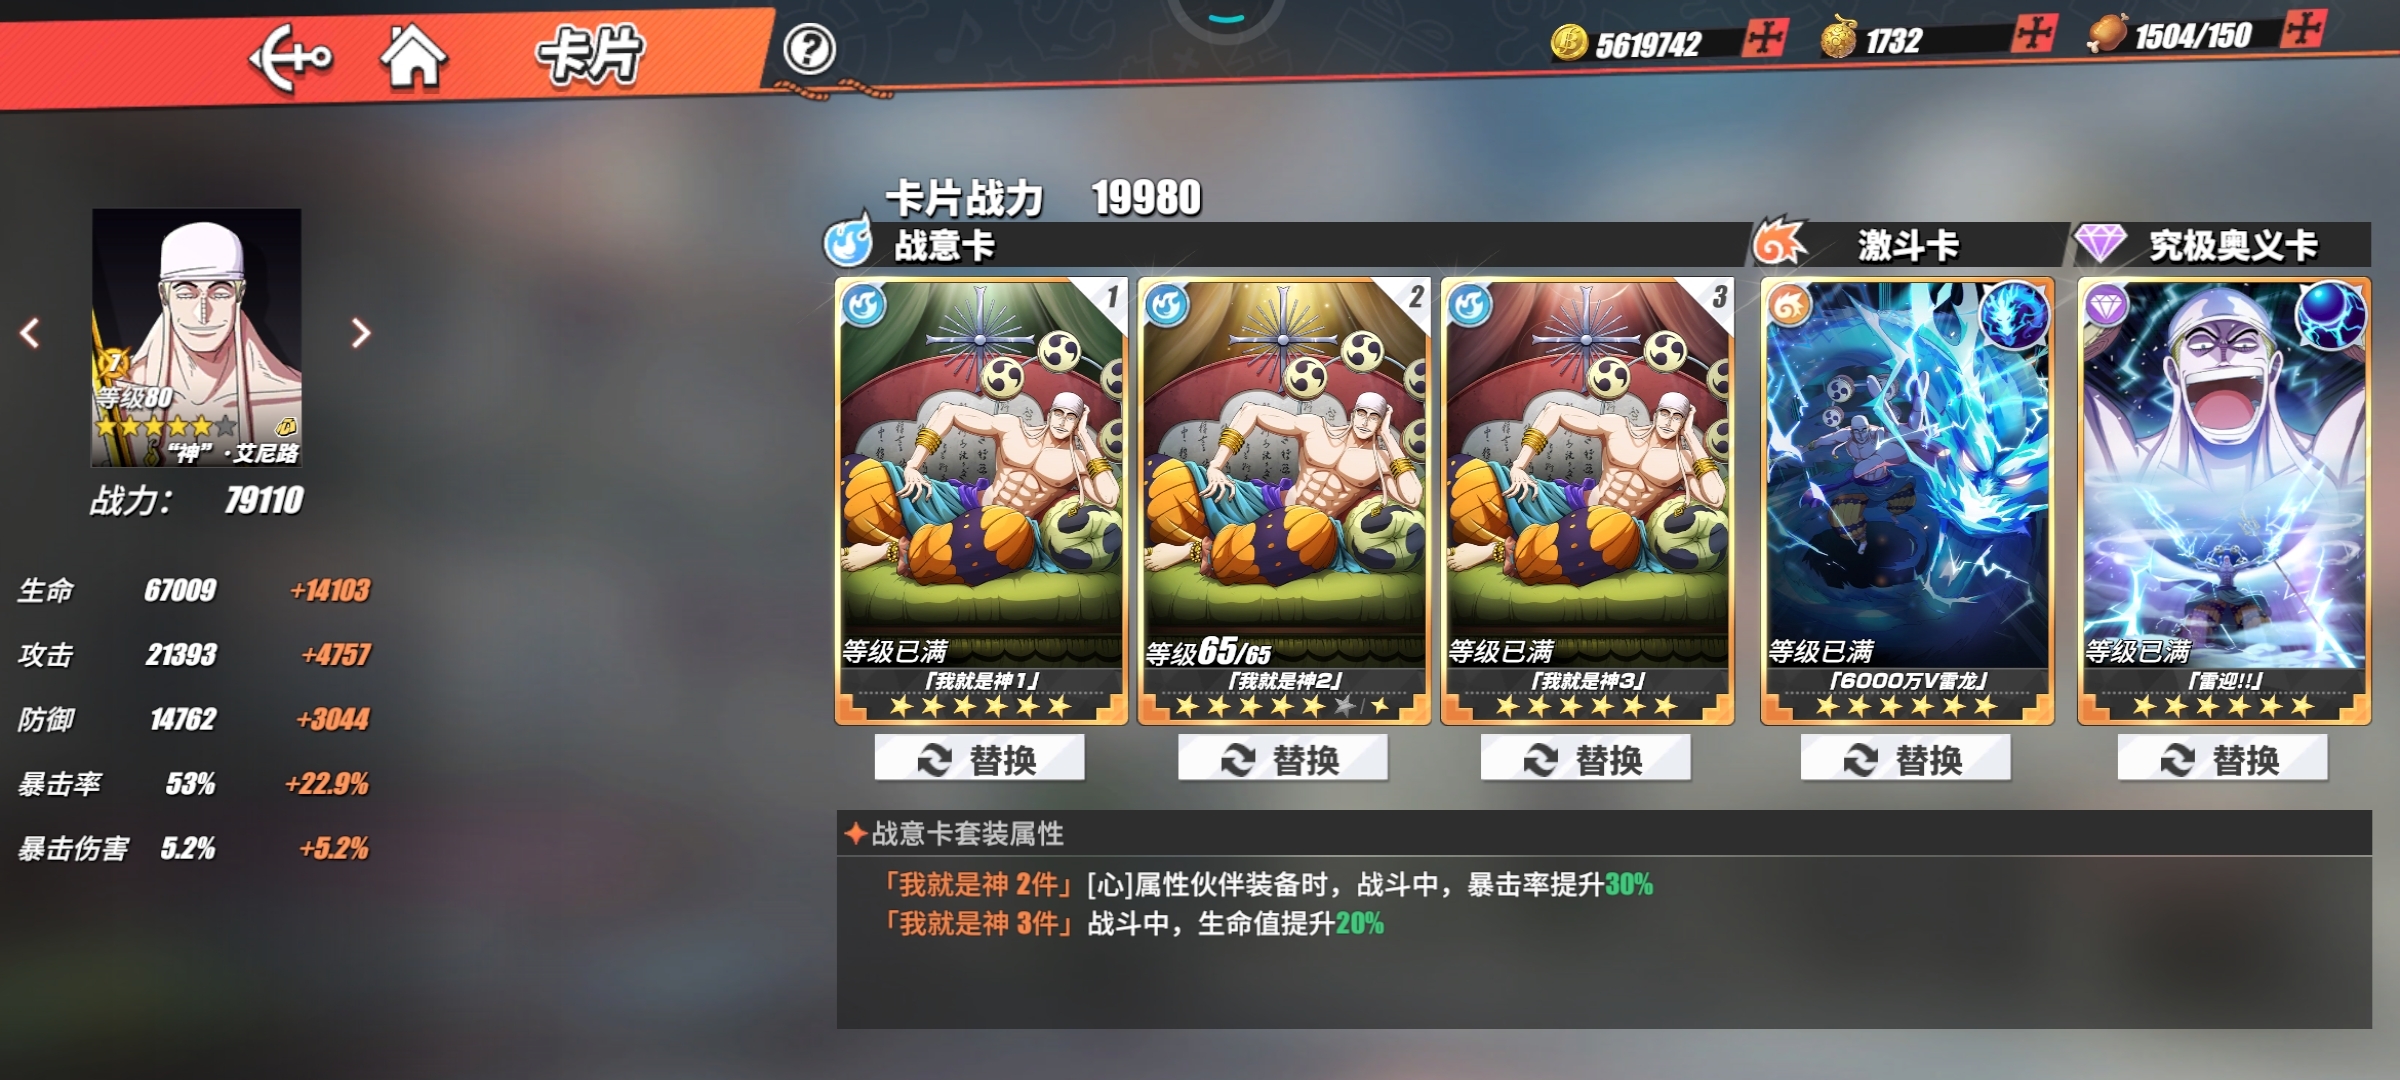Tap the blue orb on 雷迎!! card

tap(2331, 314)
